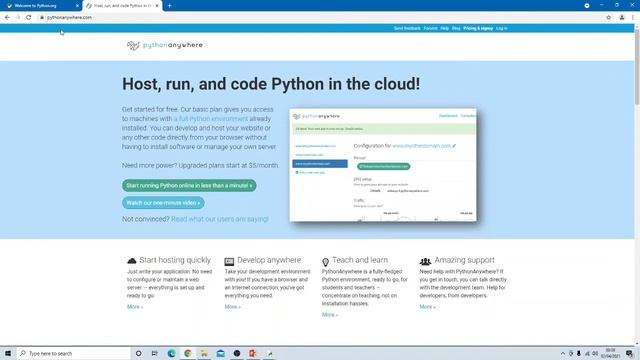Open the full Python environment link
The image size is (640, 360).
coord(211,119)
